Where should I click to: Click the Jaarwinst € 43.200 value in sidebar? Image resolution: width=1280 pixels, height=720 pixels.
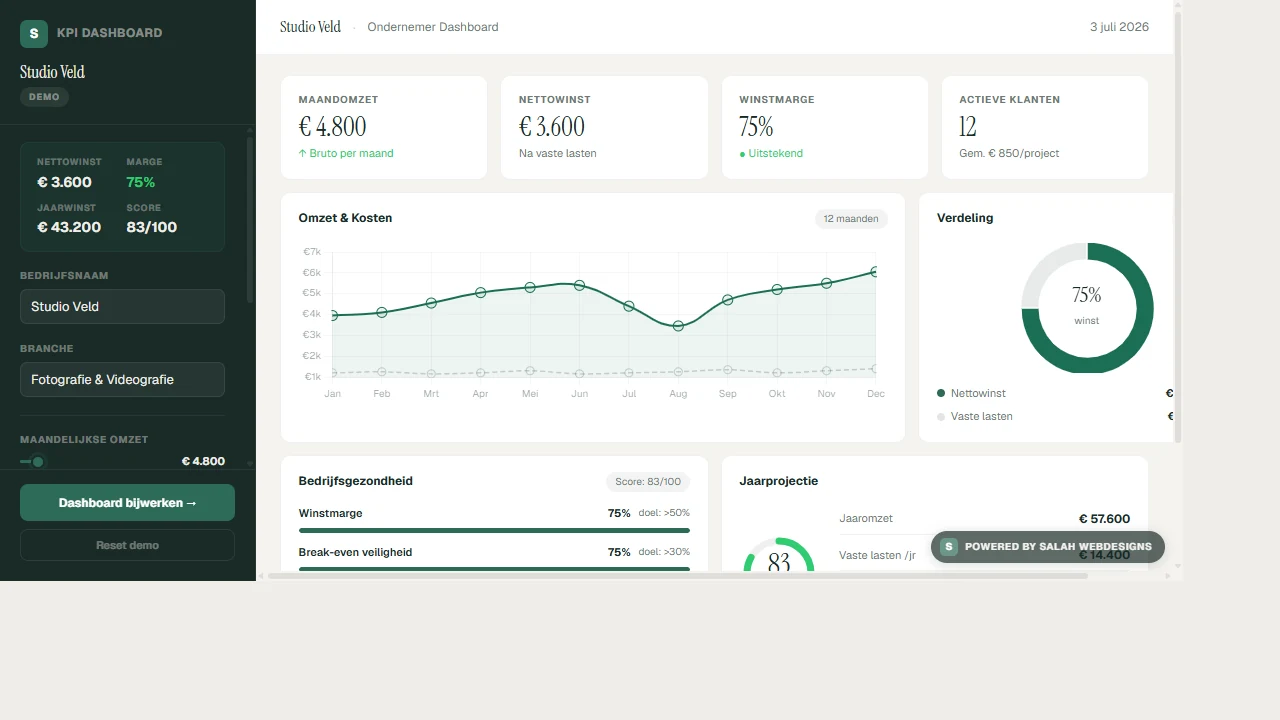pos(69,227)
